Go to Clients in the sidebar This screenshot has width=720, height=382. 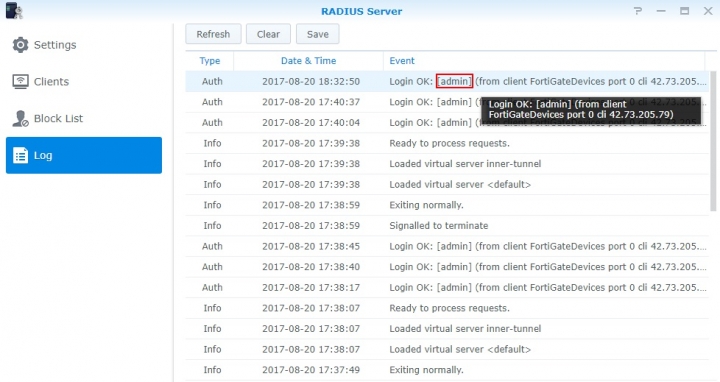[x=51, y=82]
